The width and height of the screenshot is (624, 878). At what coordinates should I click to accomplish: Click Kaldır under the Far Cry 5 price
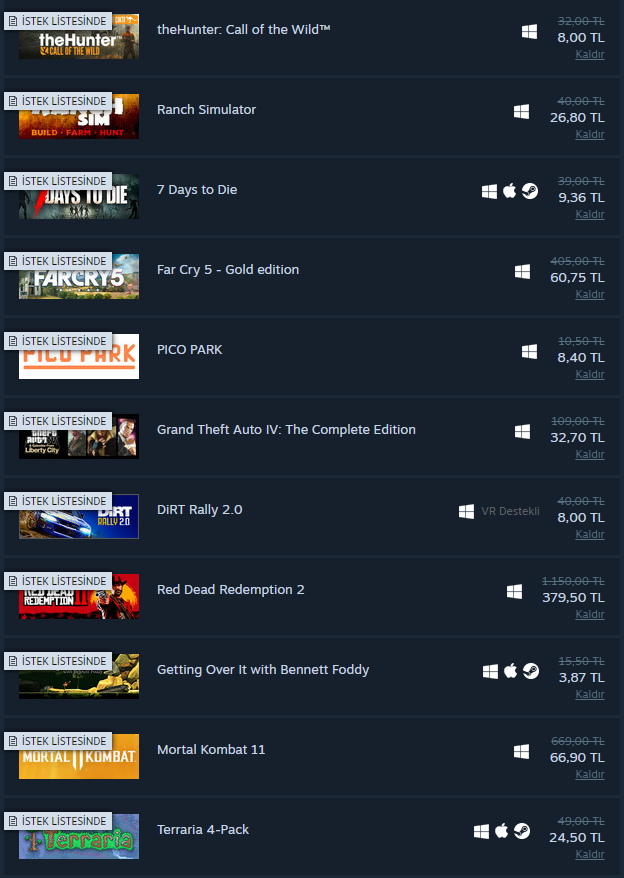pyautogui.click(x=590, y=294)
